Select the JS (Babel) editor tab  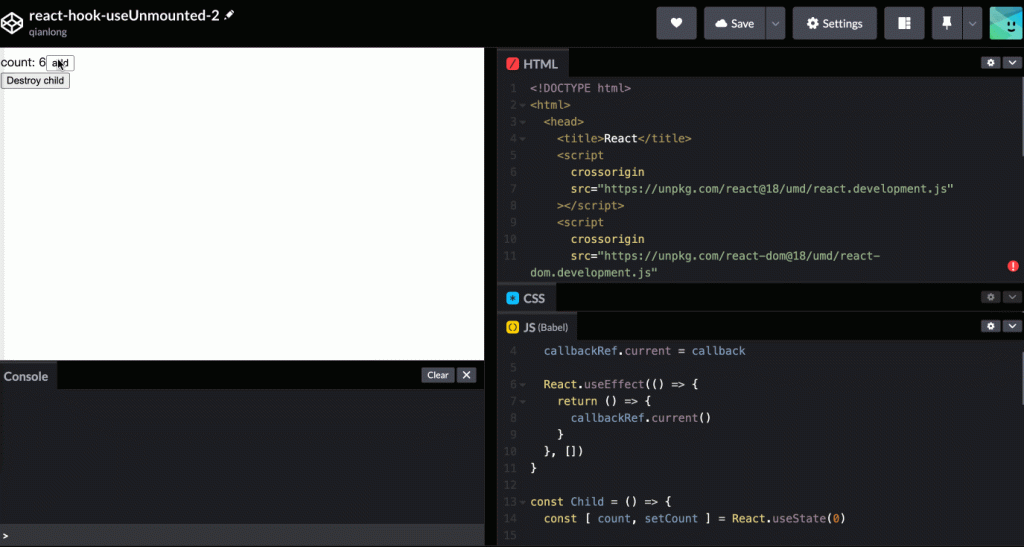click(x=537, y=327)
